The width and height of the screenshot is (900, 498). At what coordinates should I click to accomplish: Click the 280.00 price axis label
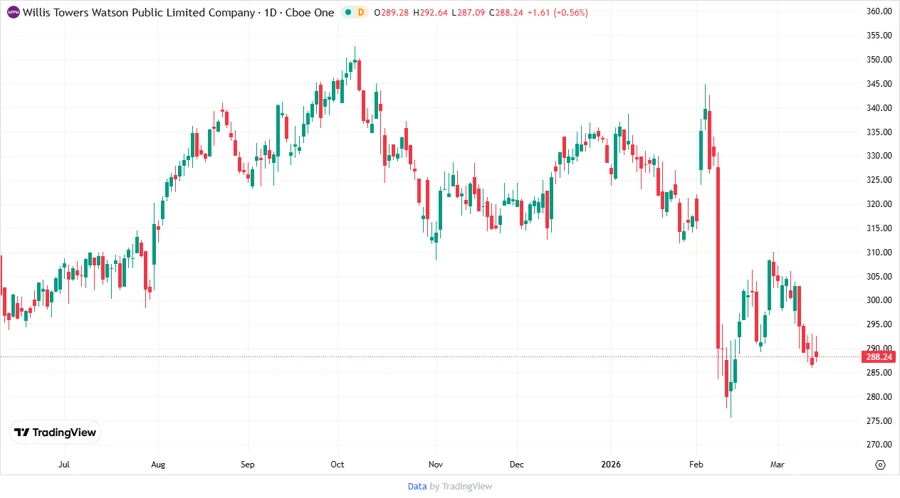coord(879,396)
